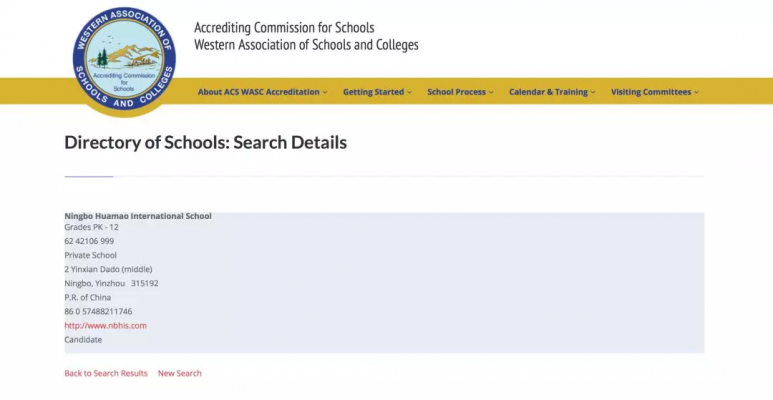Click Western Association of Schools and Colleges text
773x400 pixels.
pos(306,45)
